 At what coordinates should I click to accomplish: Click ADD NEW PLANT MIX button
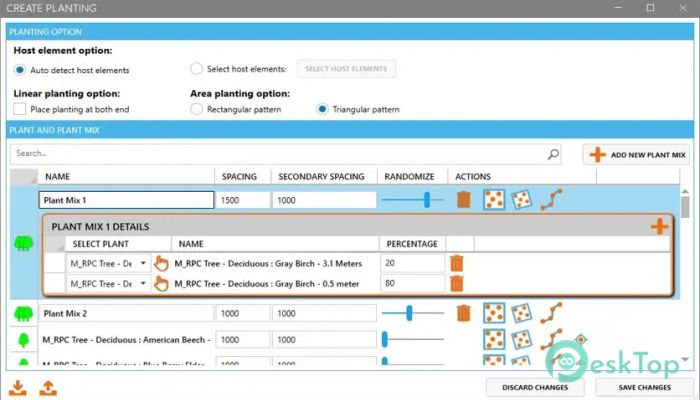[x=636, y=154]
